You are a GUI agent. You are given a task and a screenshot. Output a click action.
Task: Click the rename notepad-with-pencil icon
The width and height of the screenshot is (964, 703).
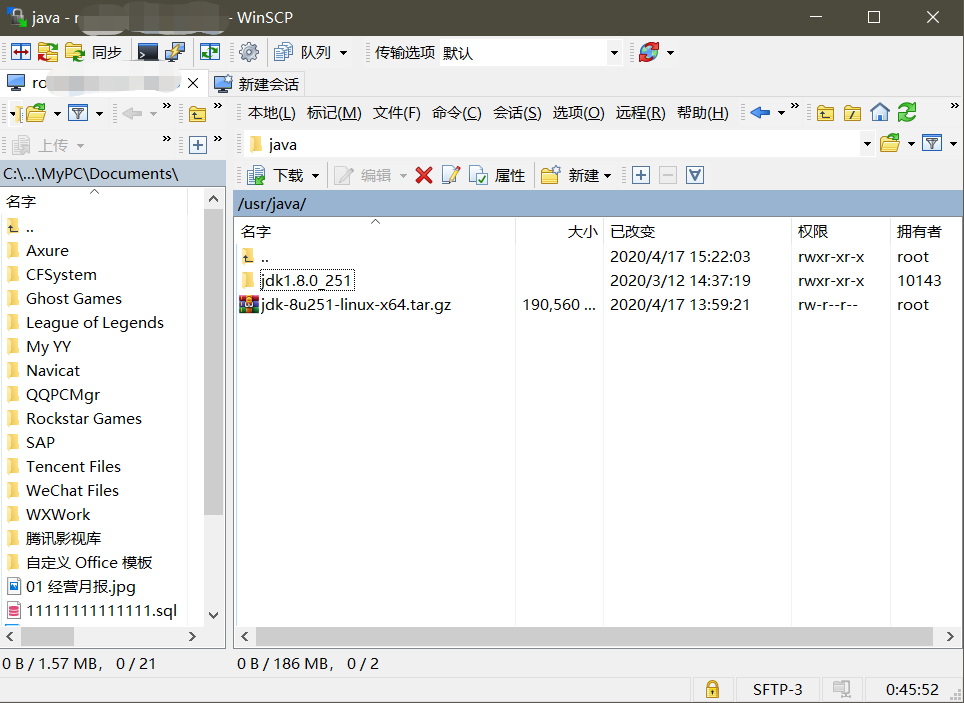click(451, 176)
